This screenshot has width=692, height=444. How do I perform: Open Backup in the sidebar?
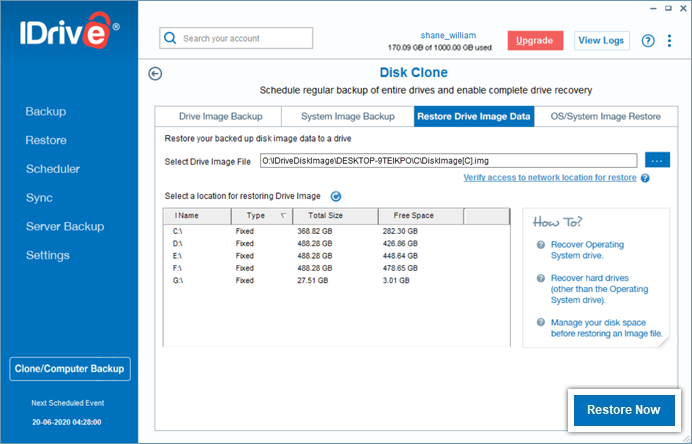click(x=46, y=112)
